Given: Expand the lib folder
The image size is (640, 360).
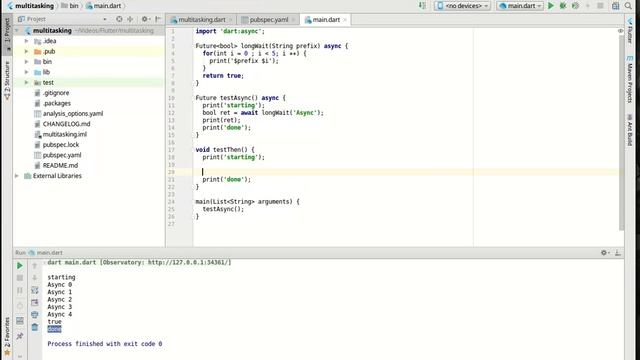Looking at the screenshot, I should tap(27, 72).
